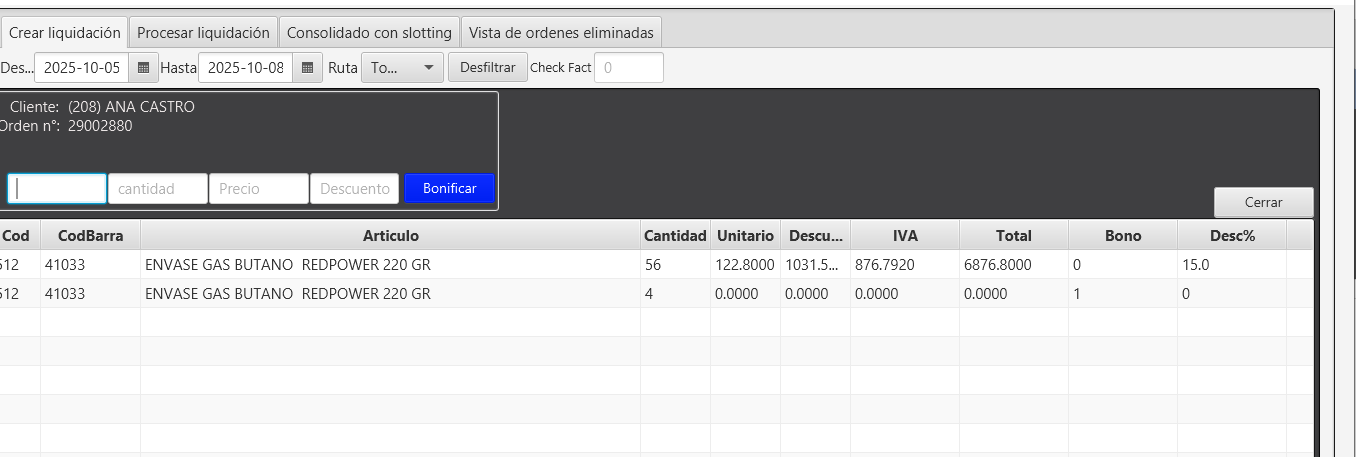Select the row with quantity 56
This screenshot has height=457, width=1356.
390,265
